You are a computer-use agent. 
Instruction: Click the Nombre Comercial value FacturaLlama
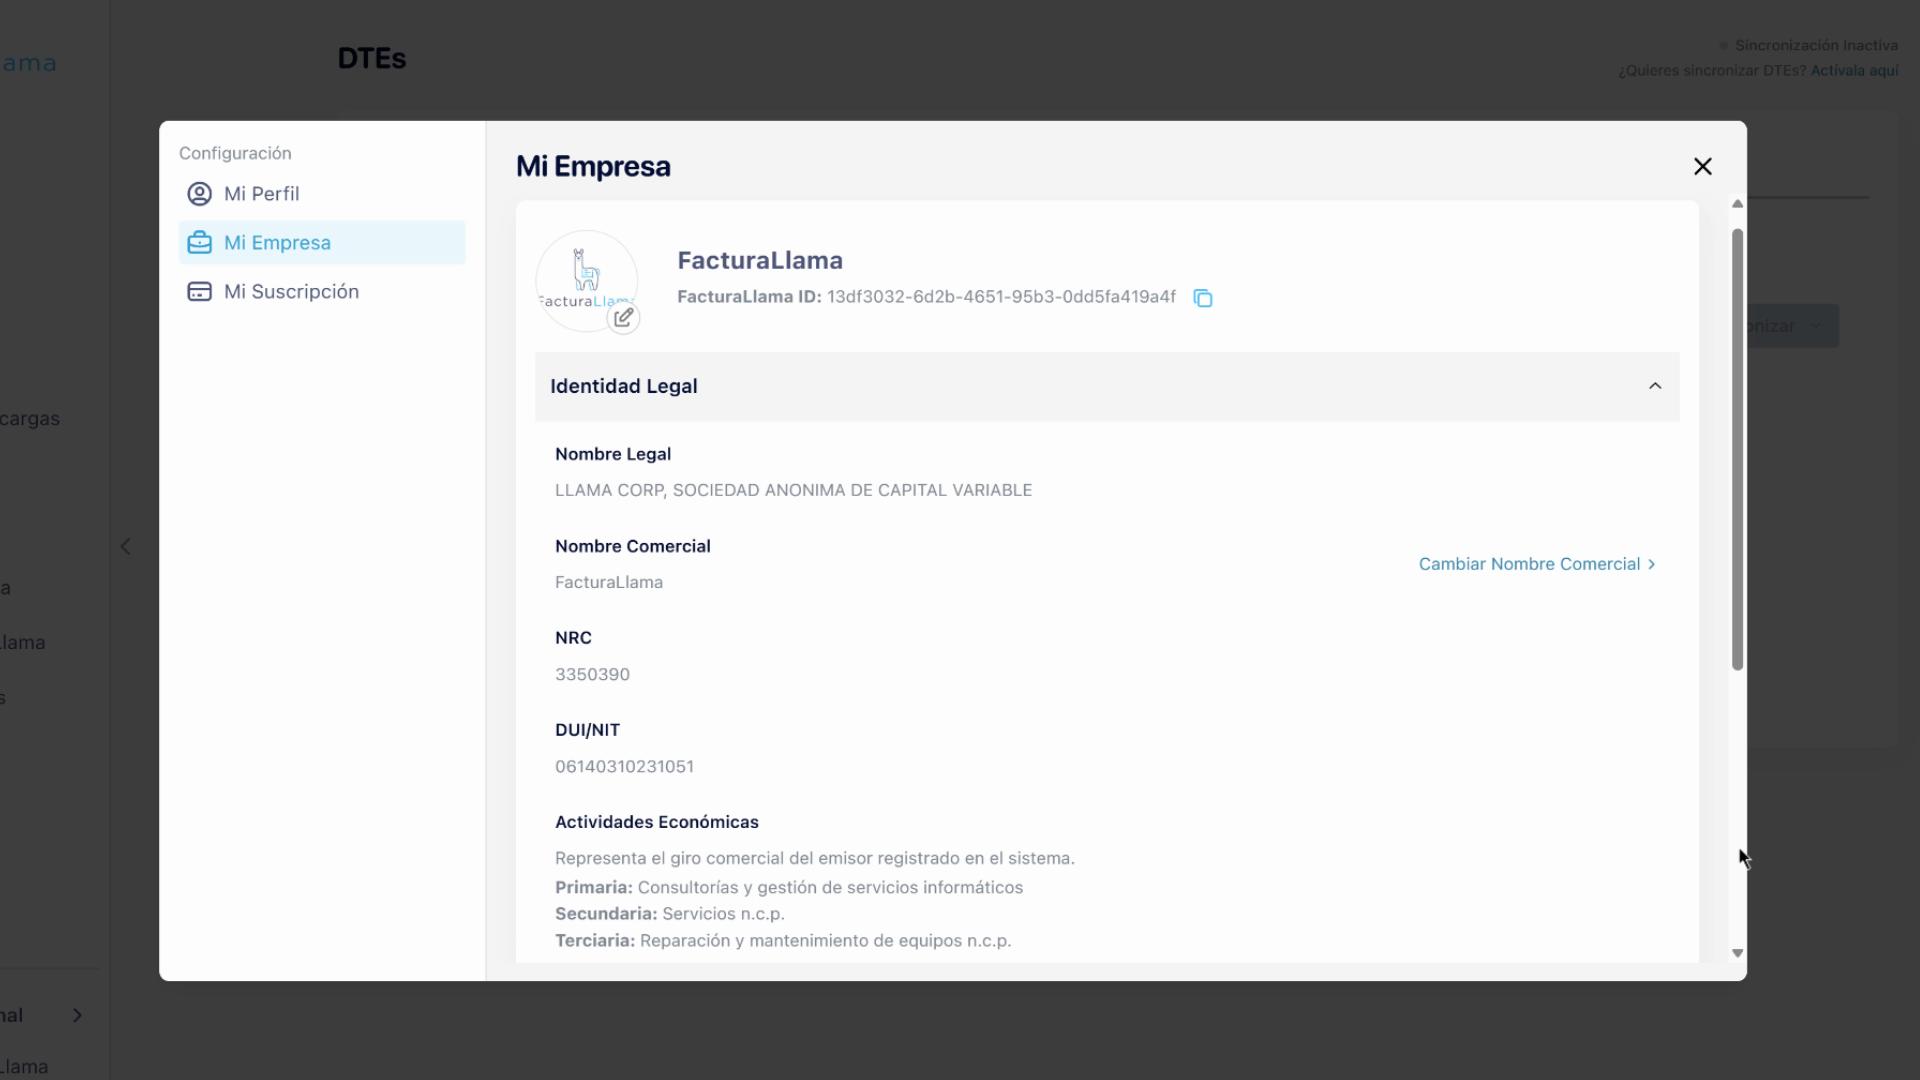[609, 582]
